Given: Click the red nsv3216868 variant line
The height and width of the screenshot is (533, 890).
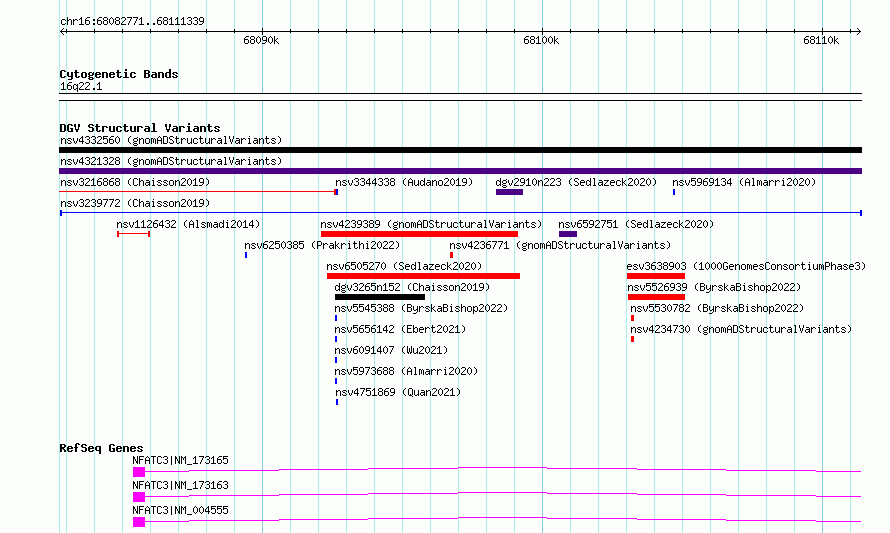Looking at the screenshot, I should [x=199, y=192].
